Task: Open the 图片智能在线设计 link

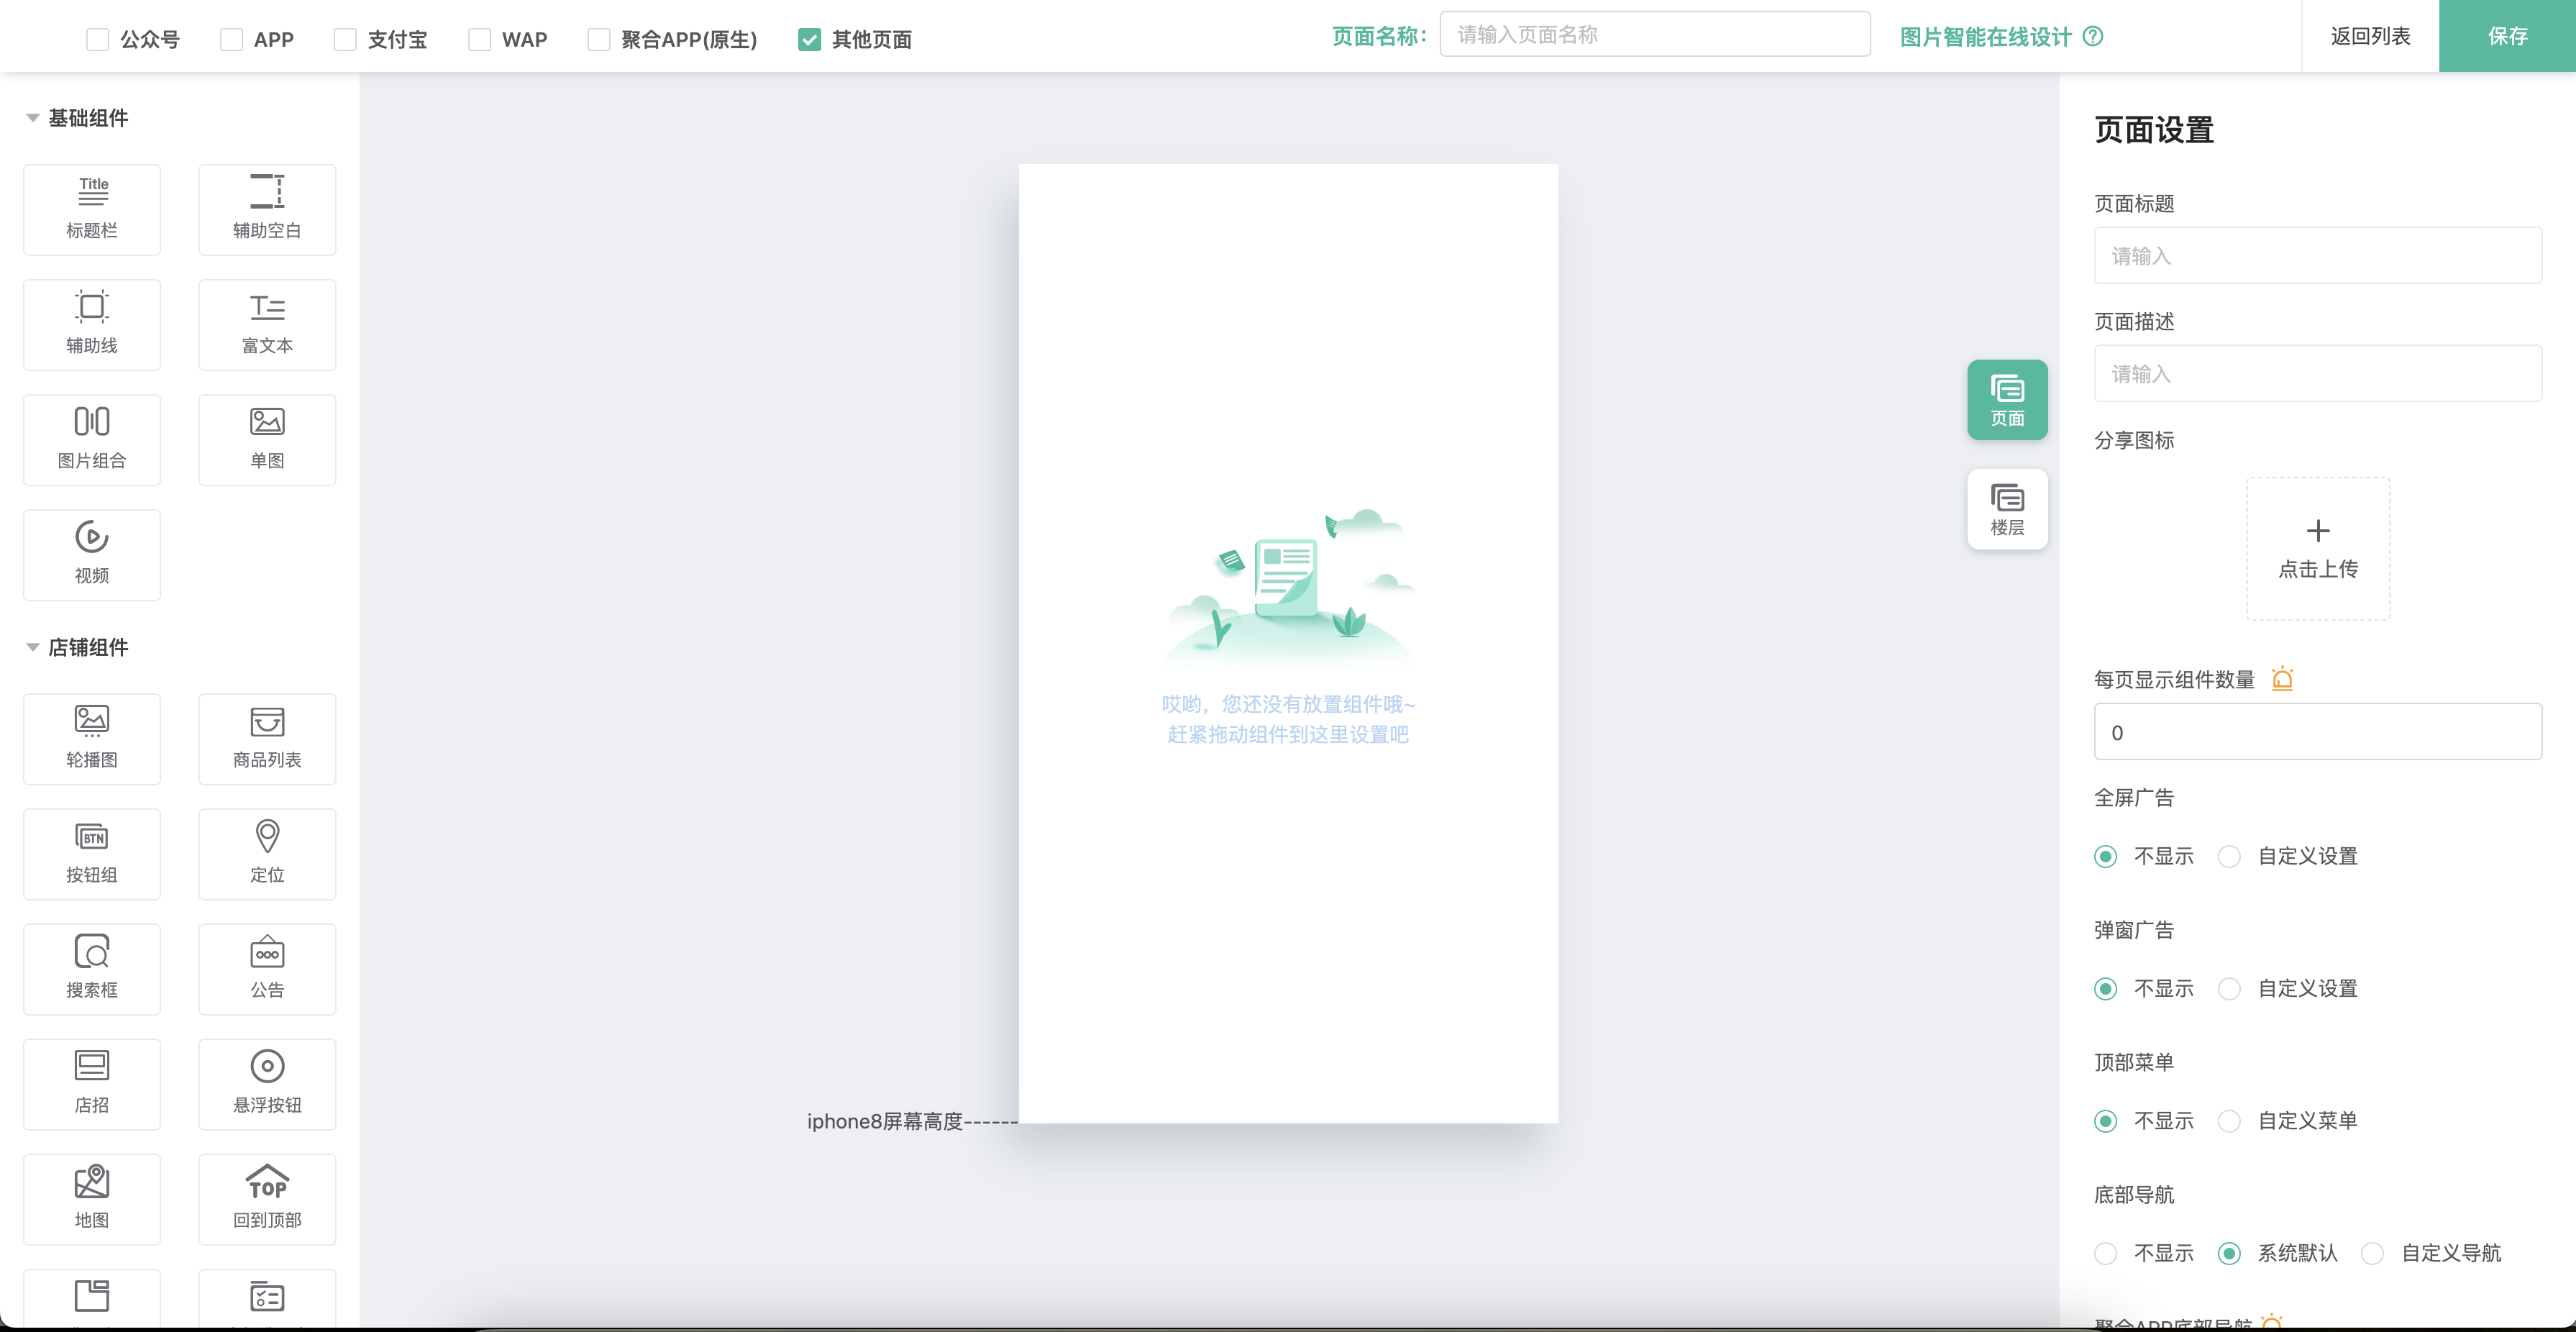Action: pyautogui.click(x=1985, y=37)
